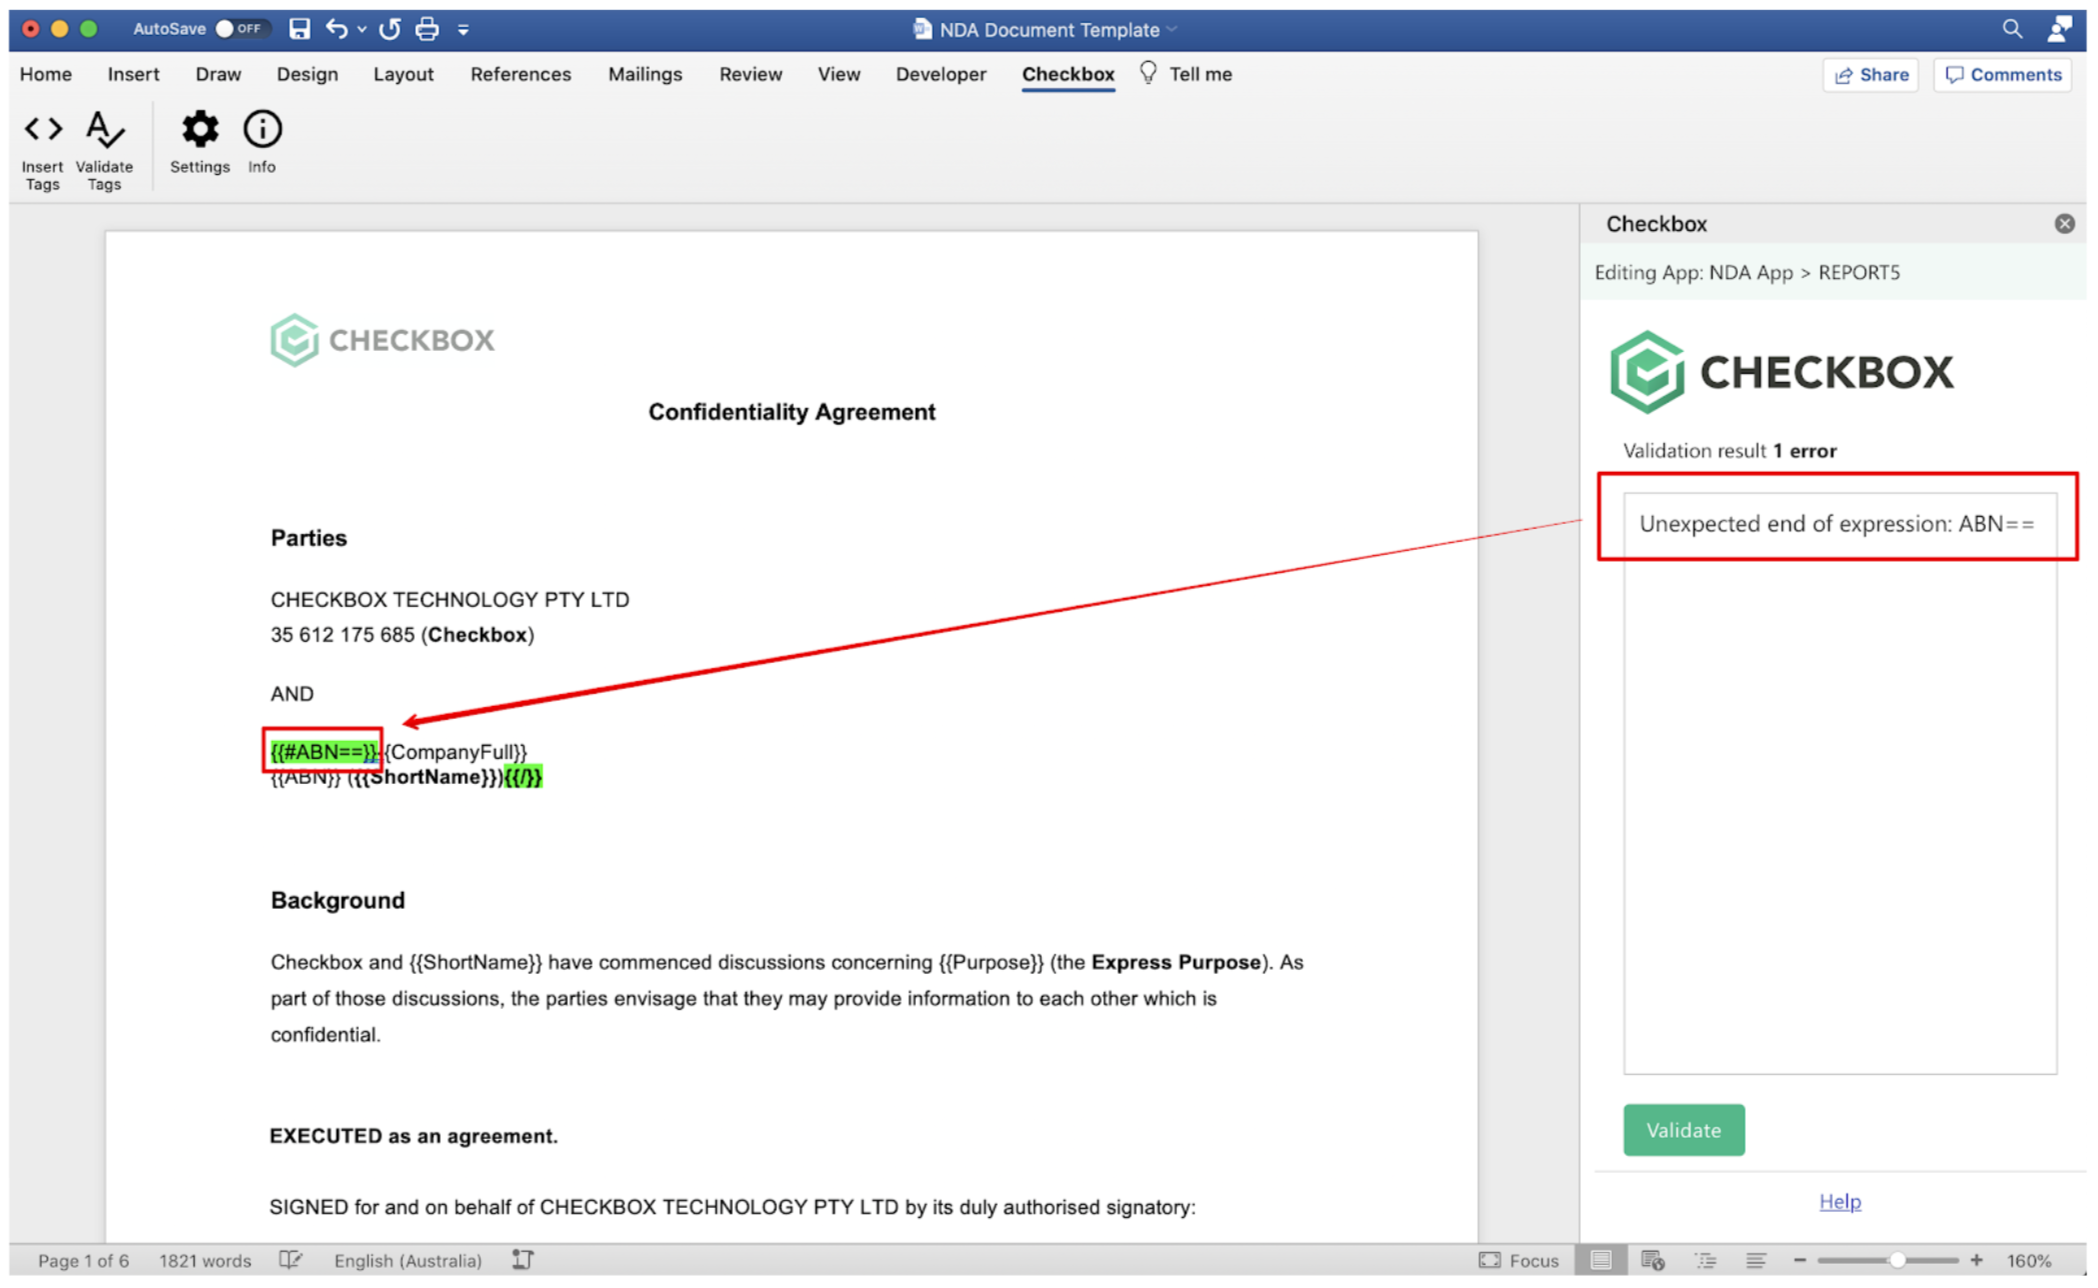Screen dimensions: 2098x1288
Task: Open the Home tab
Action: (x=45, y=74)
